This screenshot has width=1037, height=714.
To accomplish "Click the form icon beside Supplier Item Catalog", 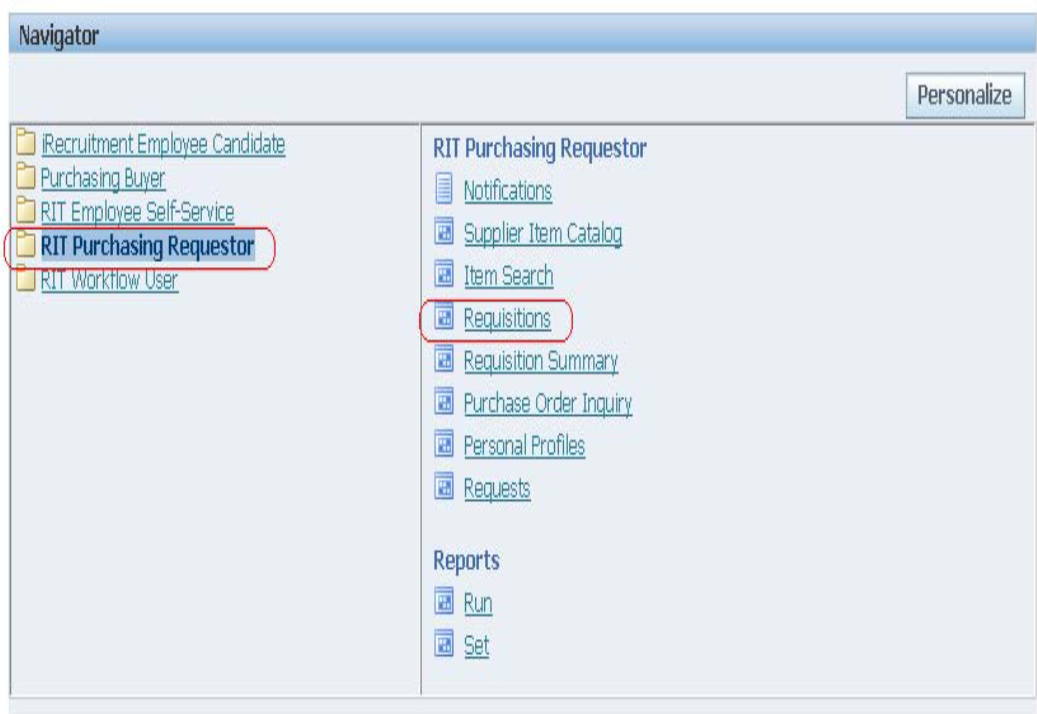I will pos(444,233).
